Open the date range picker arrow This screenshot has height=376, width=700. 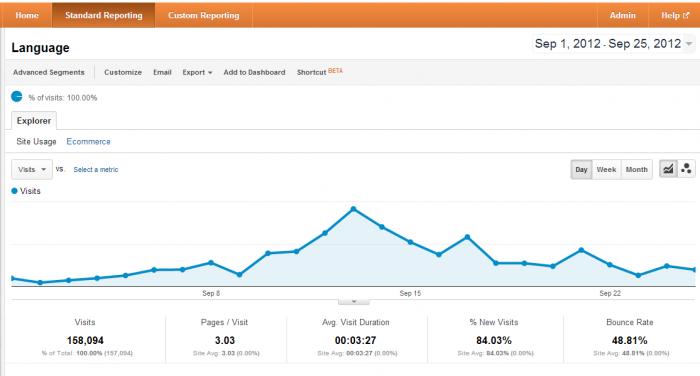(x=689, y=44)
